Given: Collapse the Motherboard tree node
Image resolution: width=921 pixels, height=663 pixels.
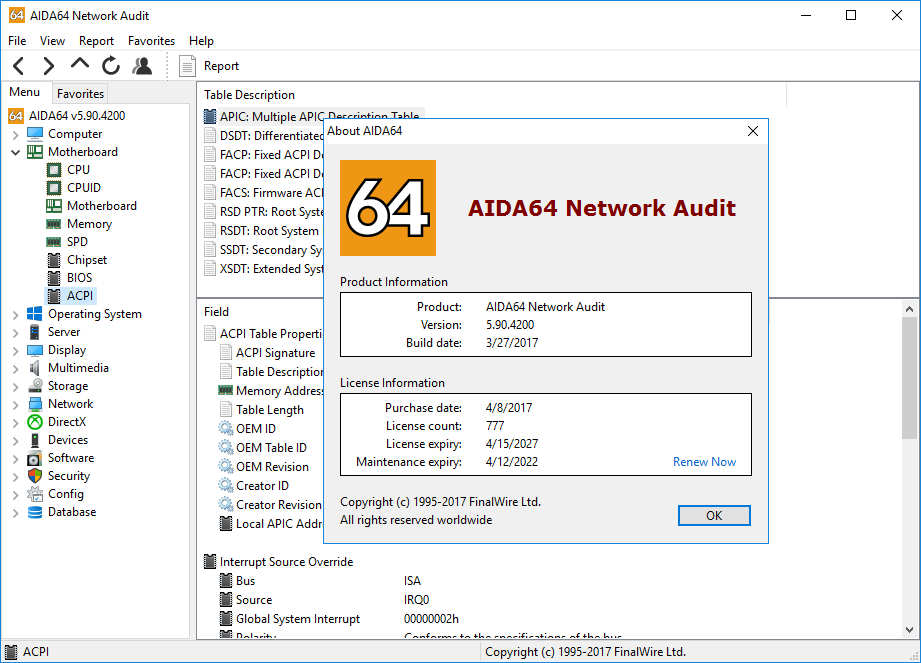Looking at the screenshot, I should [x=15, y=153].
